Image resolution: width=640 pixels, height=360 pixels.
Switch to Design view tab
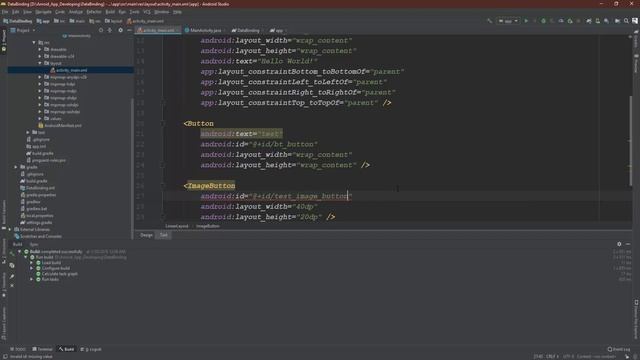147,235
